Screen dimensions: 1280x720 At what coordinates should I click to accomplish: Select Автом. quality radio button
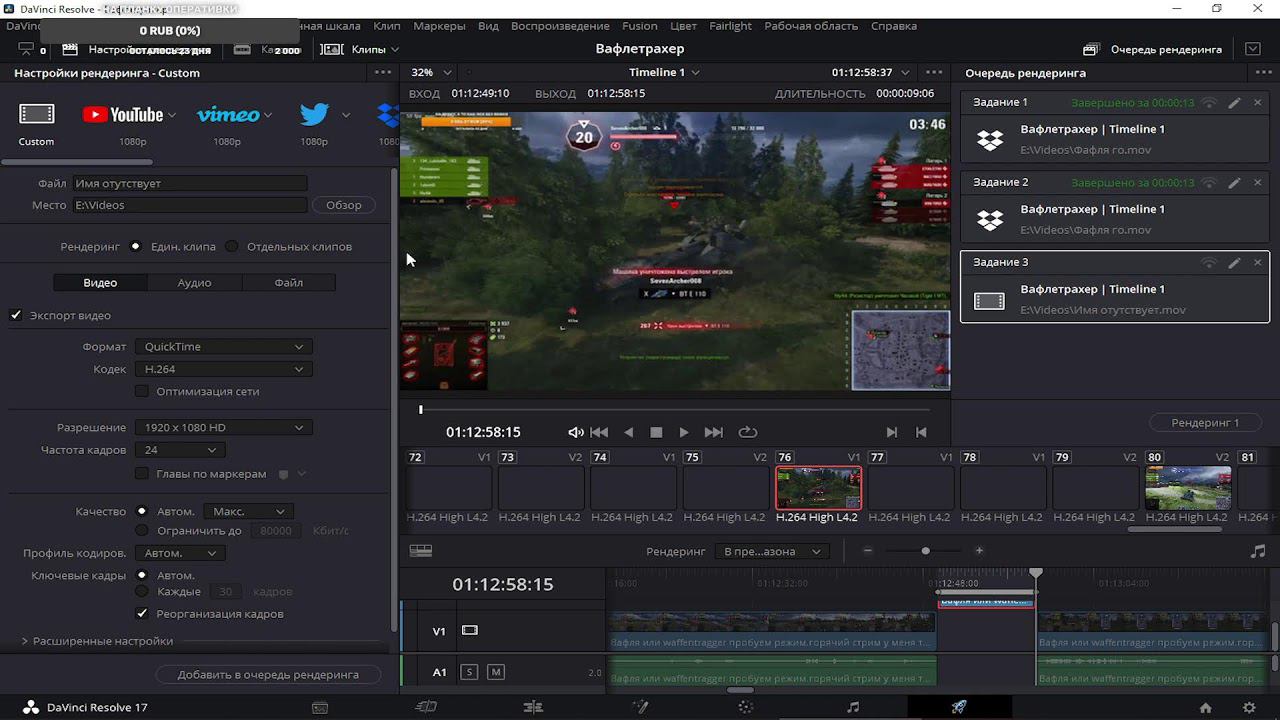(x=142, y=511)
